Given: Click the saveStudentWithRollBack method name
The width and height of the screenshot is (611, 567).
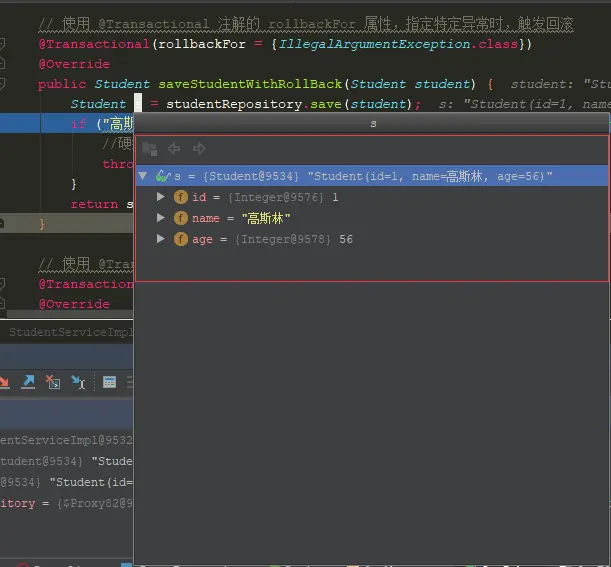Looking at the screenshot, I should click(250, 84).
